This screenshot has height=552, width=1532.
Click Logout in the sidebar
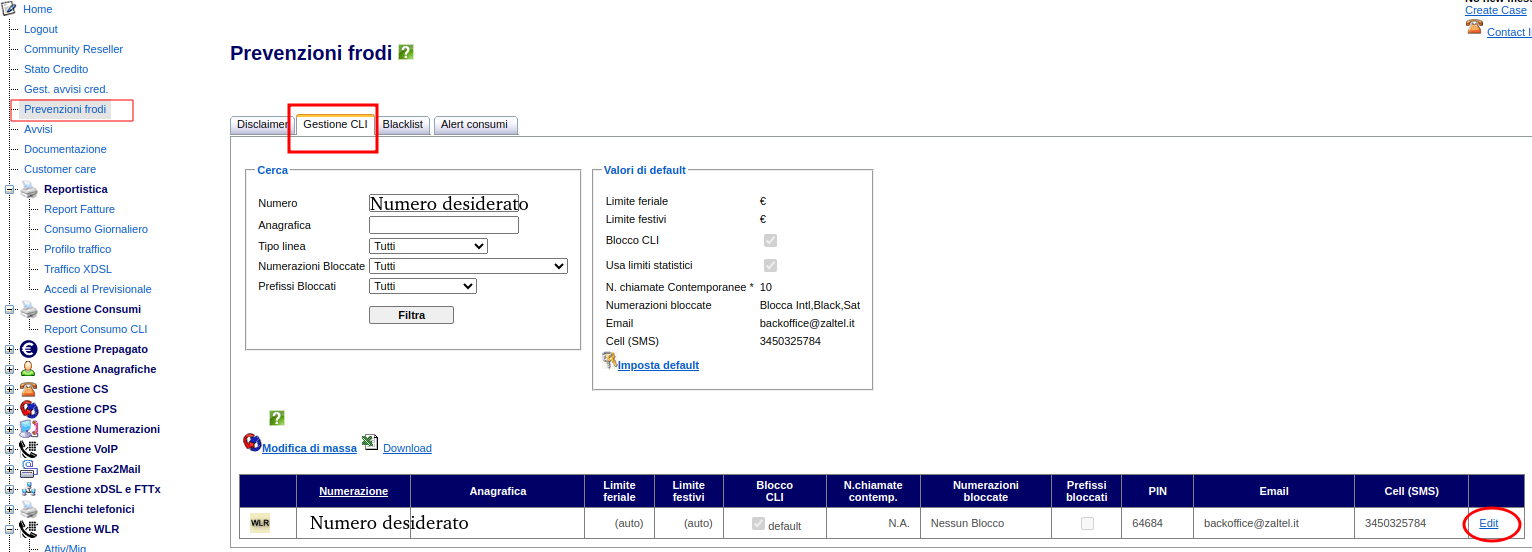[x=41, y=29]
